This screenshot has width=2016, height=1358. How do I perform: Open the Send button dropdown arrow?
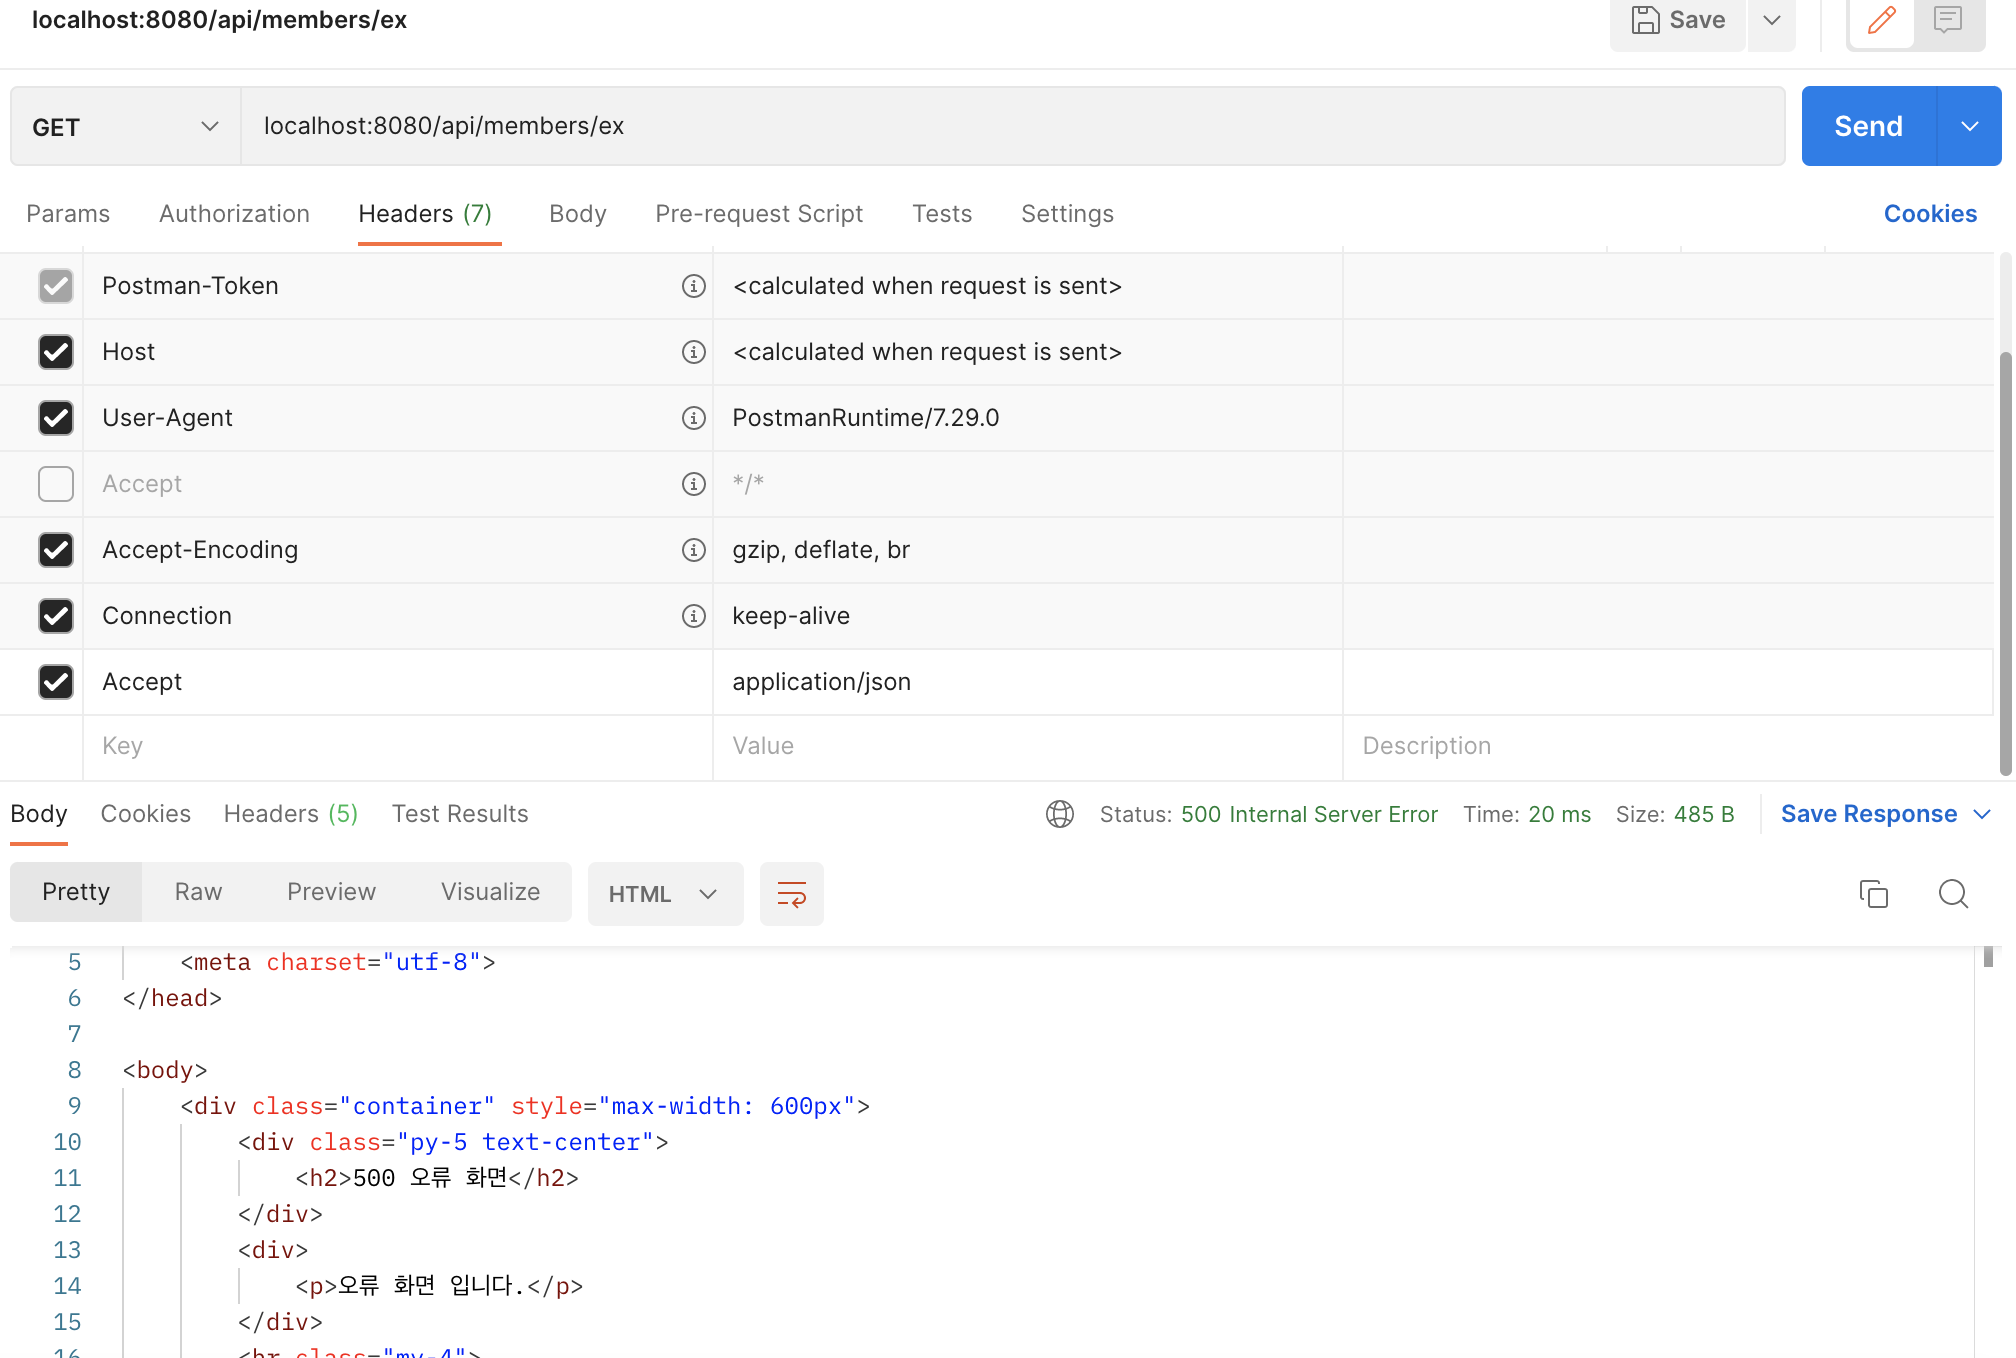pyautogui.click(x=1969, y=127)
